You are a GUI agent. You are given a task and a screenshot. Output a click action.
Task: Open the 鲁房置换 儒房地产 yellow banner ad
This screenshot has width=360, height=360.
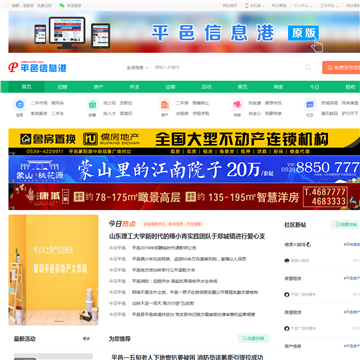[x=184, y=141]
